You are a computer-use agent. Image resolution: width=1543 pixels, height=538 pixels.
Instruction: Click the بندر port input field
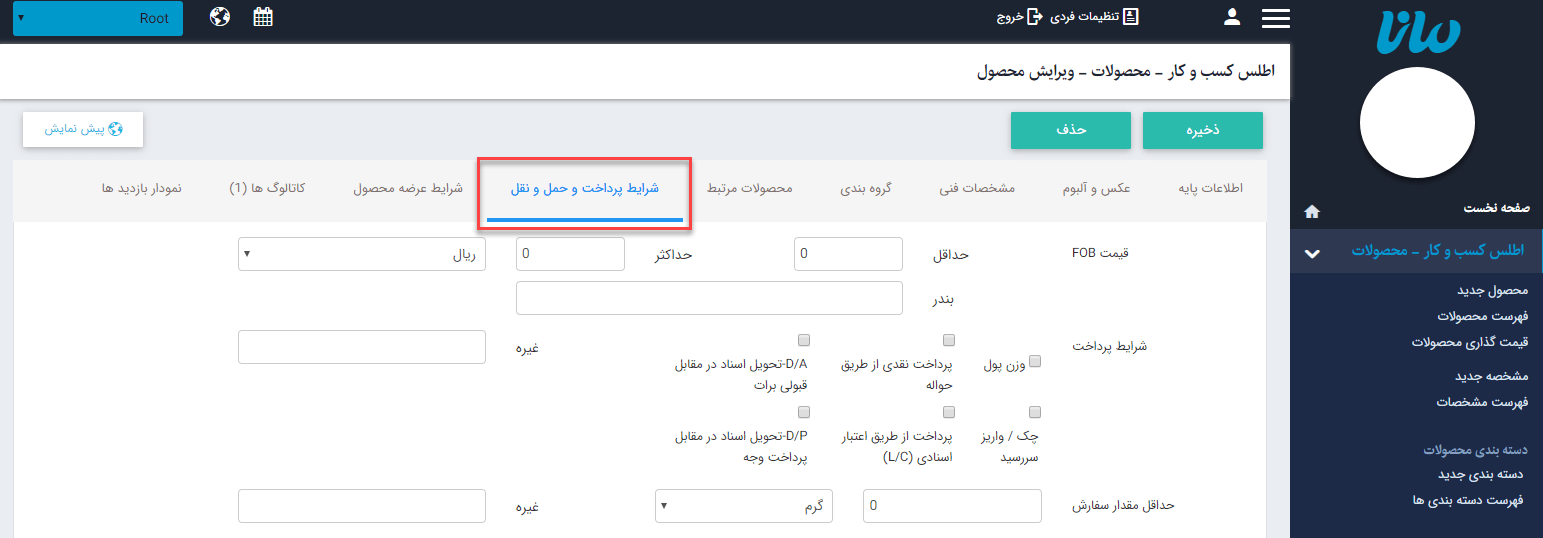coord(709,298)
